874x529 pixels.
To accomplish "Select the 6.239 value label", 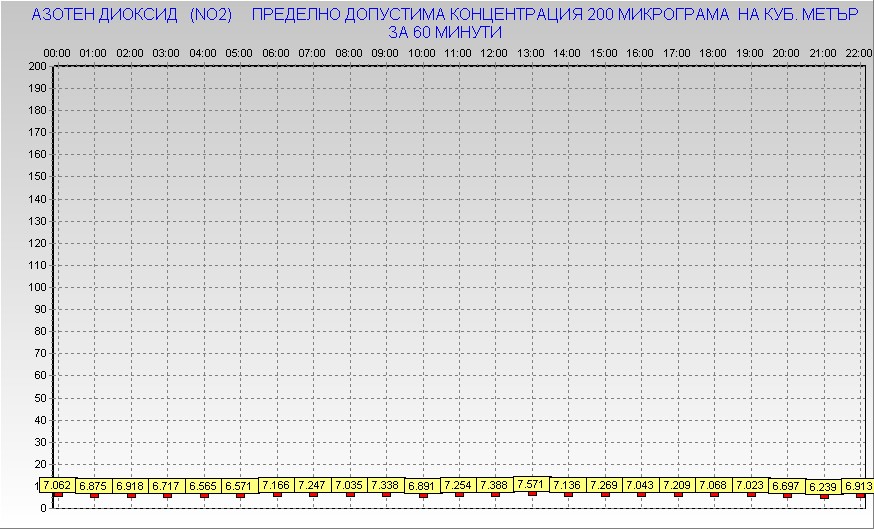I will tap(822, 487).
